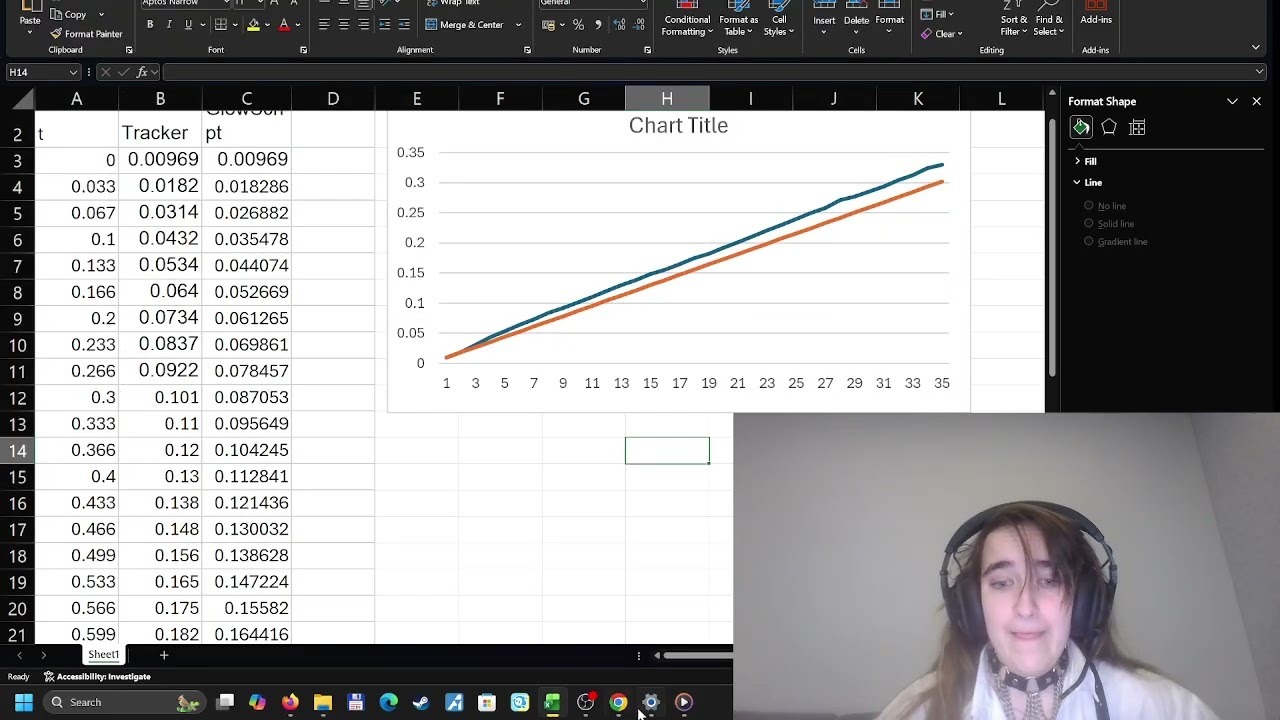Open Effects tab in Format Shape
Viewport: 1280px width, 720px height.
pos(1109,127)
